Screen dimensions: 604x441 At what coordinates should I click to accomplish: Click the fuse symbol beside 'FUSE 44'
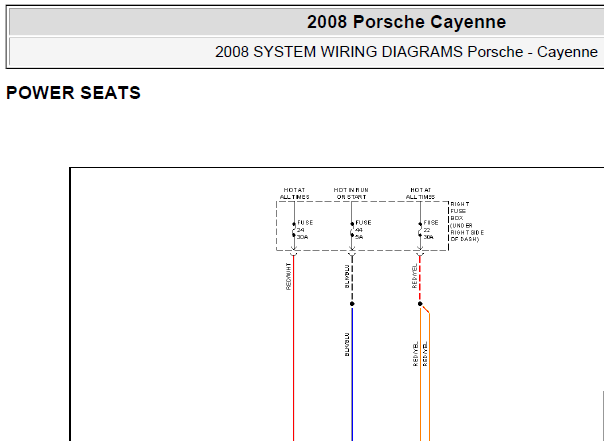point(352,230)
